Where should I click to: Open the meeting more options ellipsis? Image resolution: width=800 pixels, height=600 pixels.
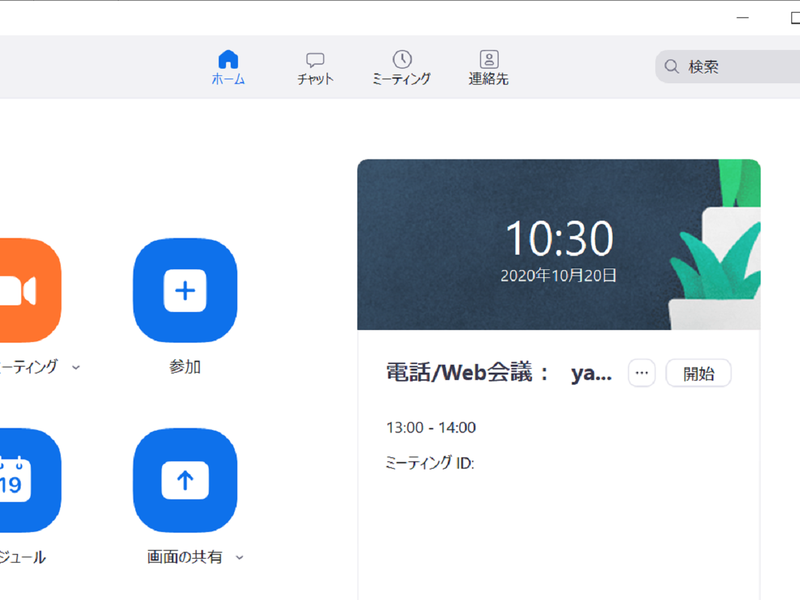[x=642, y=373]
